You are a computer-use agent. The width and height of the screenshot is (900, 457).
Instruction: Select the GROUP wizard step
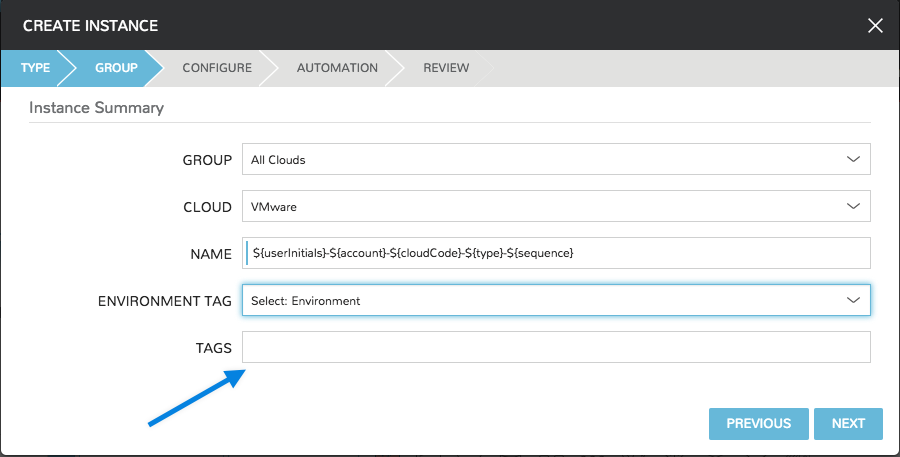pyautogui.click(x=116, y=68)
